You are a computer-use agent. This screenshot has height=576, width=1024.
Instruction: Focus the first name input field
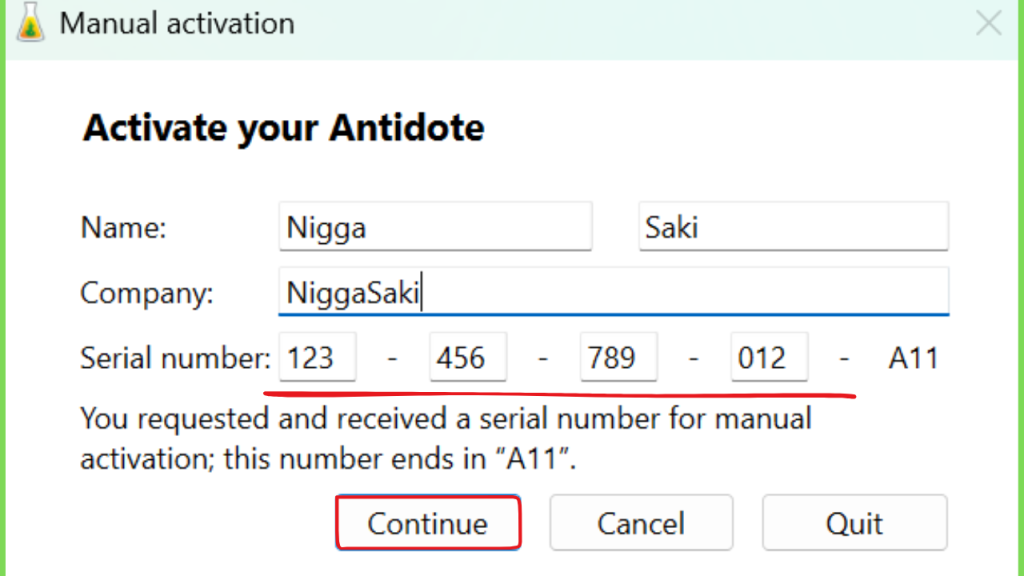(436, 227)
